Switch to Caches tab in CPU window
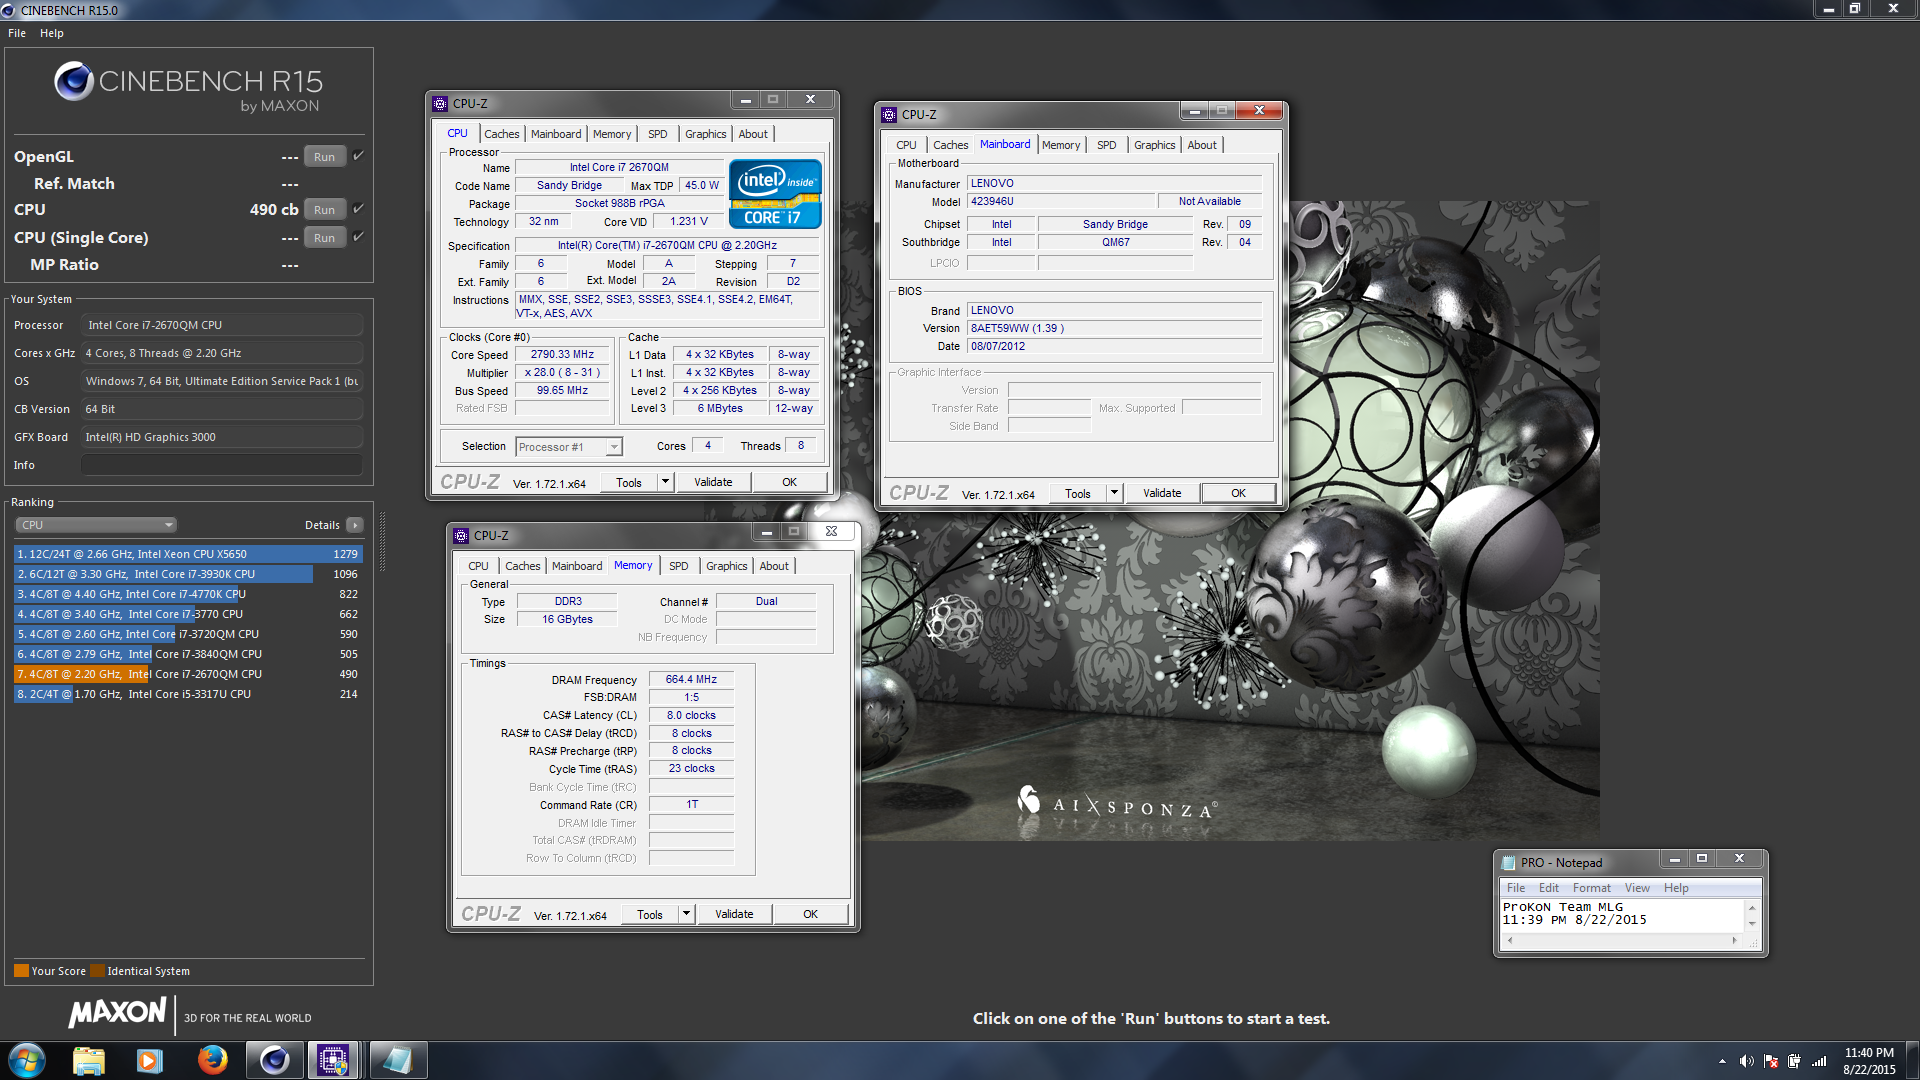This screenshot has width=1920, height=1080. click(502, 134)
